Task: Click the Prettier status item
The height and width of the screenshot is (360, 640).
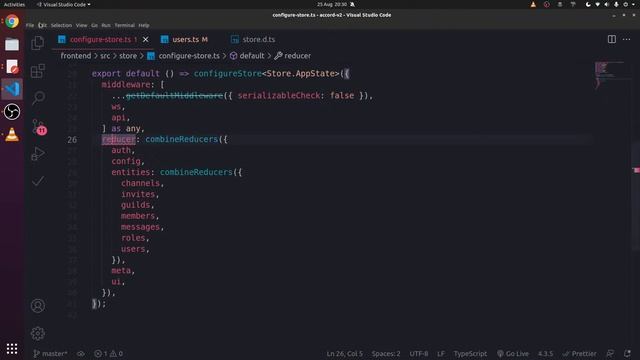Action: click(579, 354)
